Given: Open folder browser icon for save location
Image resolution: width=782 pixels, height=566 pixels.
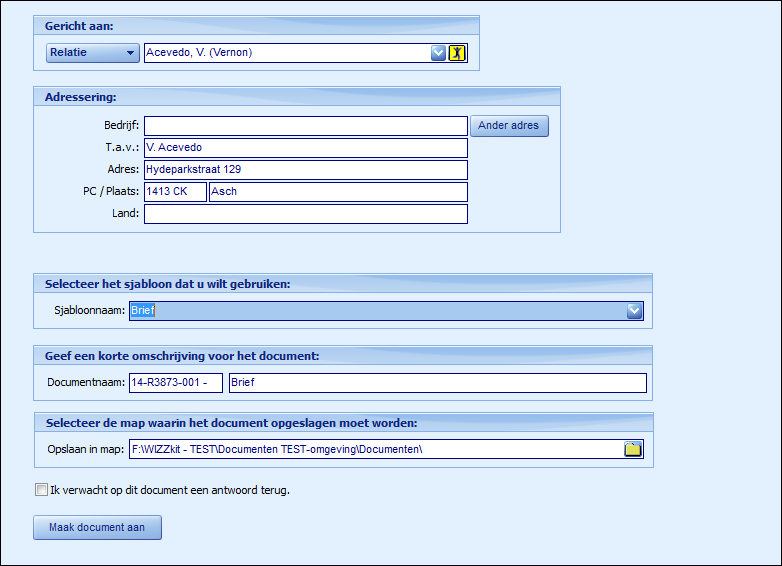Looking at the screenshot, I should 632,449.
